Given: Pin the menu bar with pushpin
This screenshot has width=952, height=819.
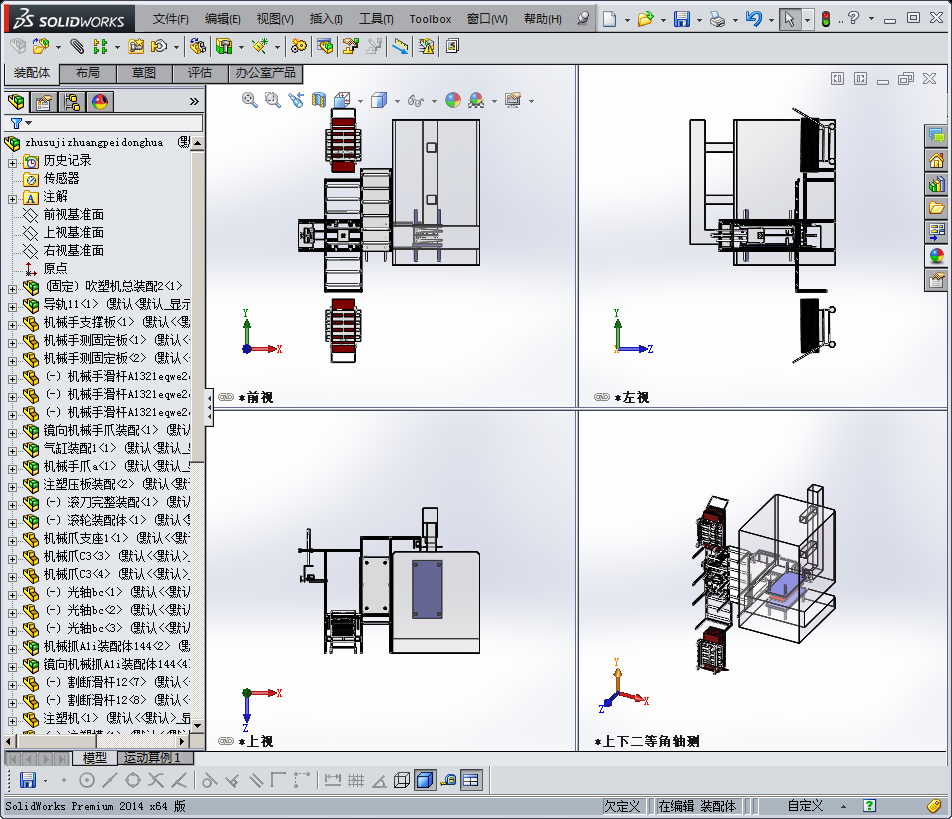Looking at the screenshot, I should click(x=583, y=18).
